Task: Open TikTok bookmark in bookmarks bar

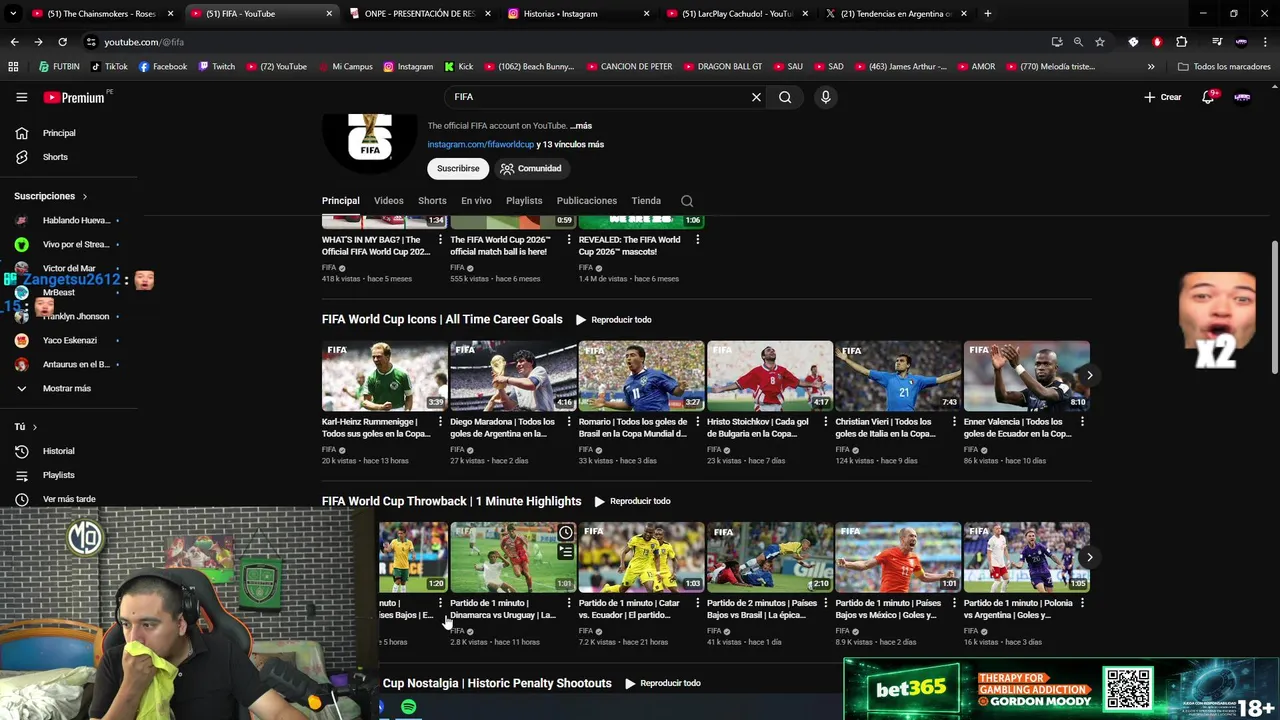Action: tap(109, 67)
